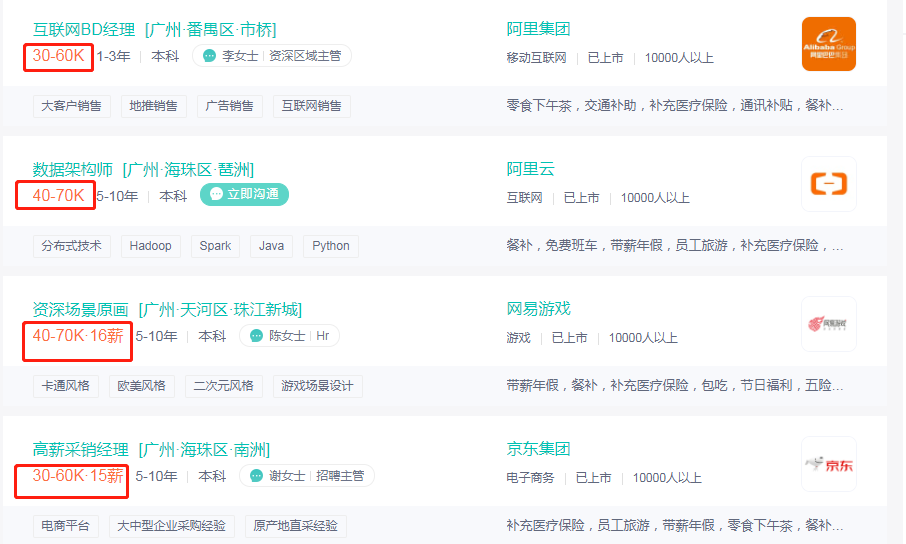The width and height of the screenshot is (906, 544).
Task: Select the 互联网销售 tag
Action: click(x=311, y=106)
